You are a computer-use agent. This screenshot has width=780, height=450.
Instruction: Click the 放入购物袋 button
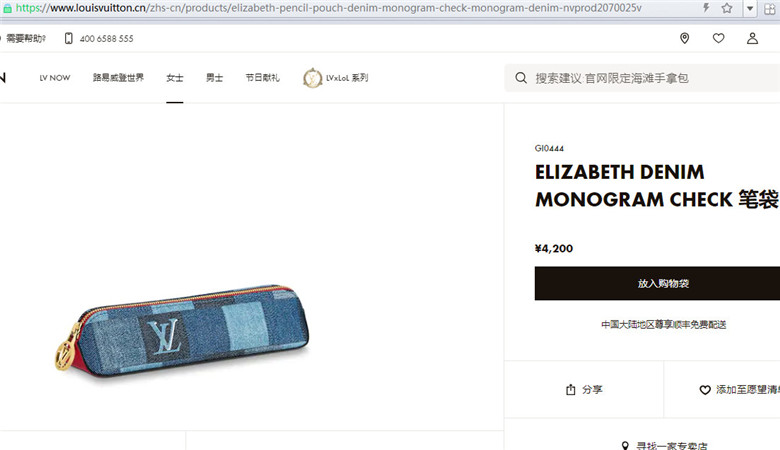[x=657, y=283]
